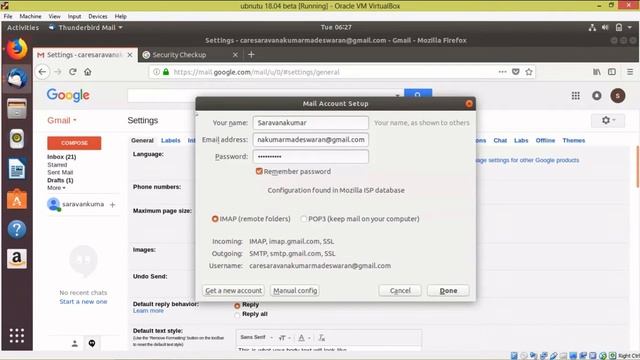Open the Gmail settings gear dropdown

point(608,120)
